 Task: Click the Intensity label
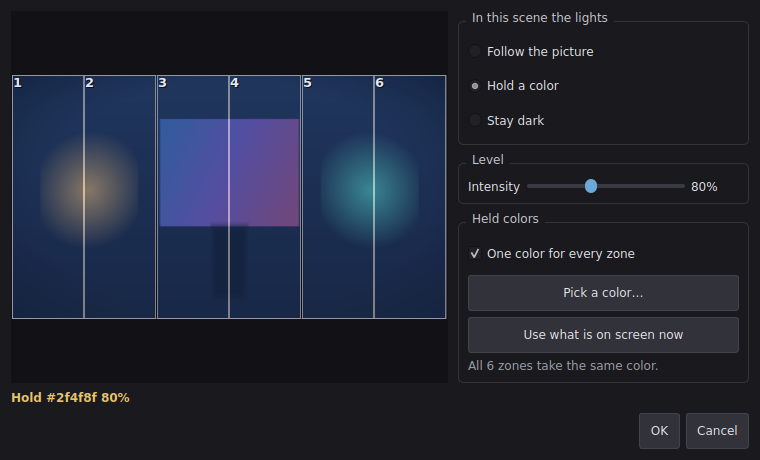(x=493, y=187)
